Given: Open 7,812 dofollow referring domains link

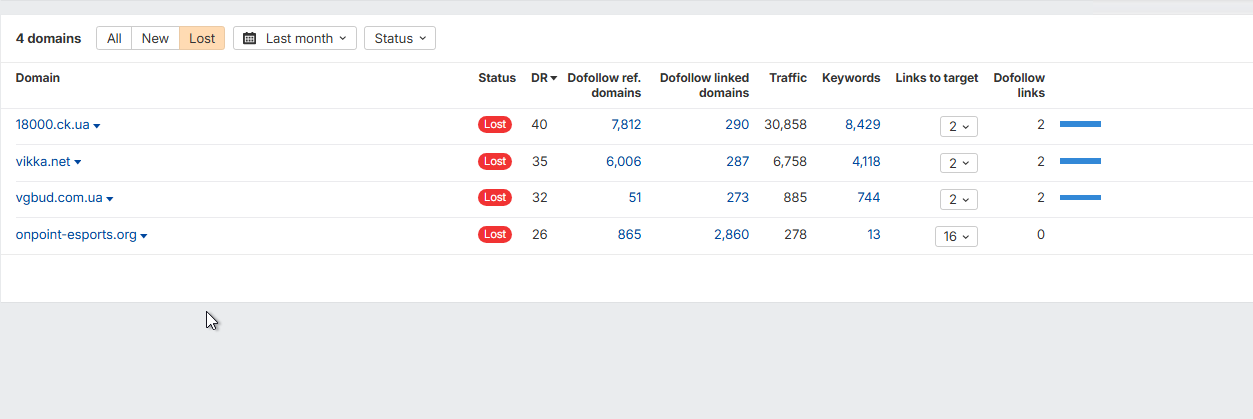Looking at the screenshot, I should coord(626,125).
